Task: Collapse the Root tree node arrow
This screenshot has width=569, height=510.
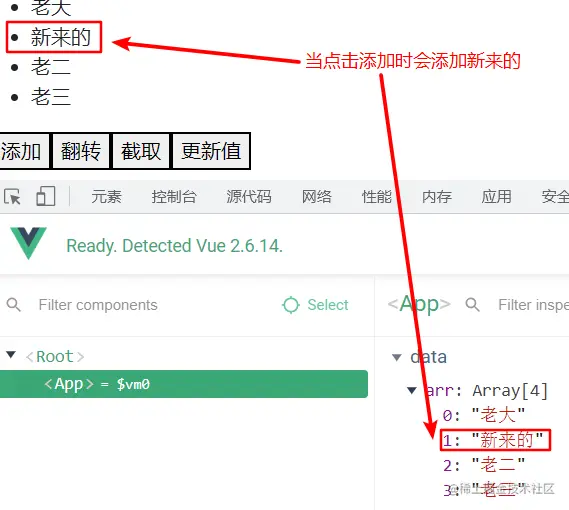Action: click(11, 354)
